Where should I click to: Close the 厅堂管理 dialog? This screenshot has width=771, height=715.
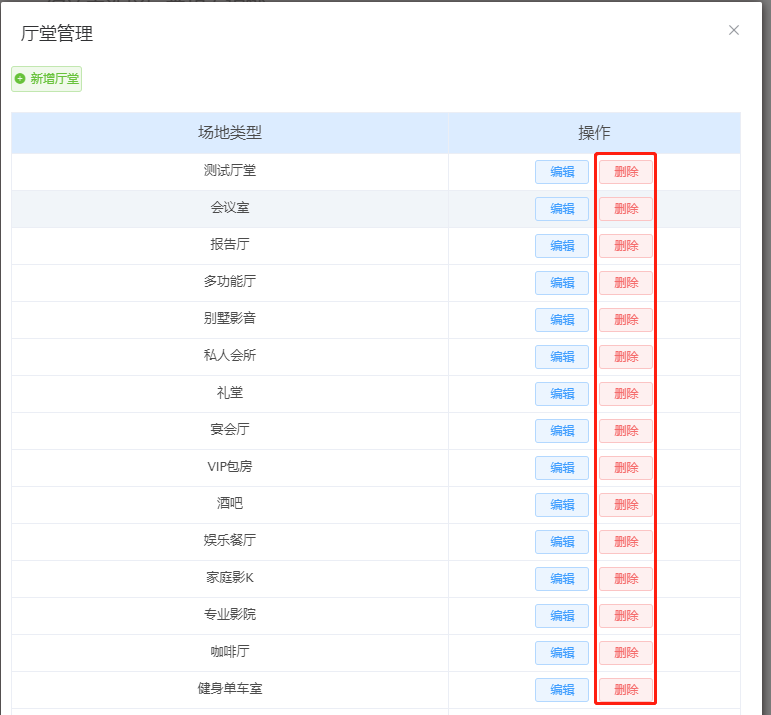tap(734, 30)
